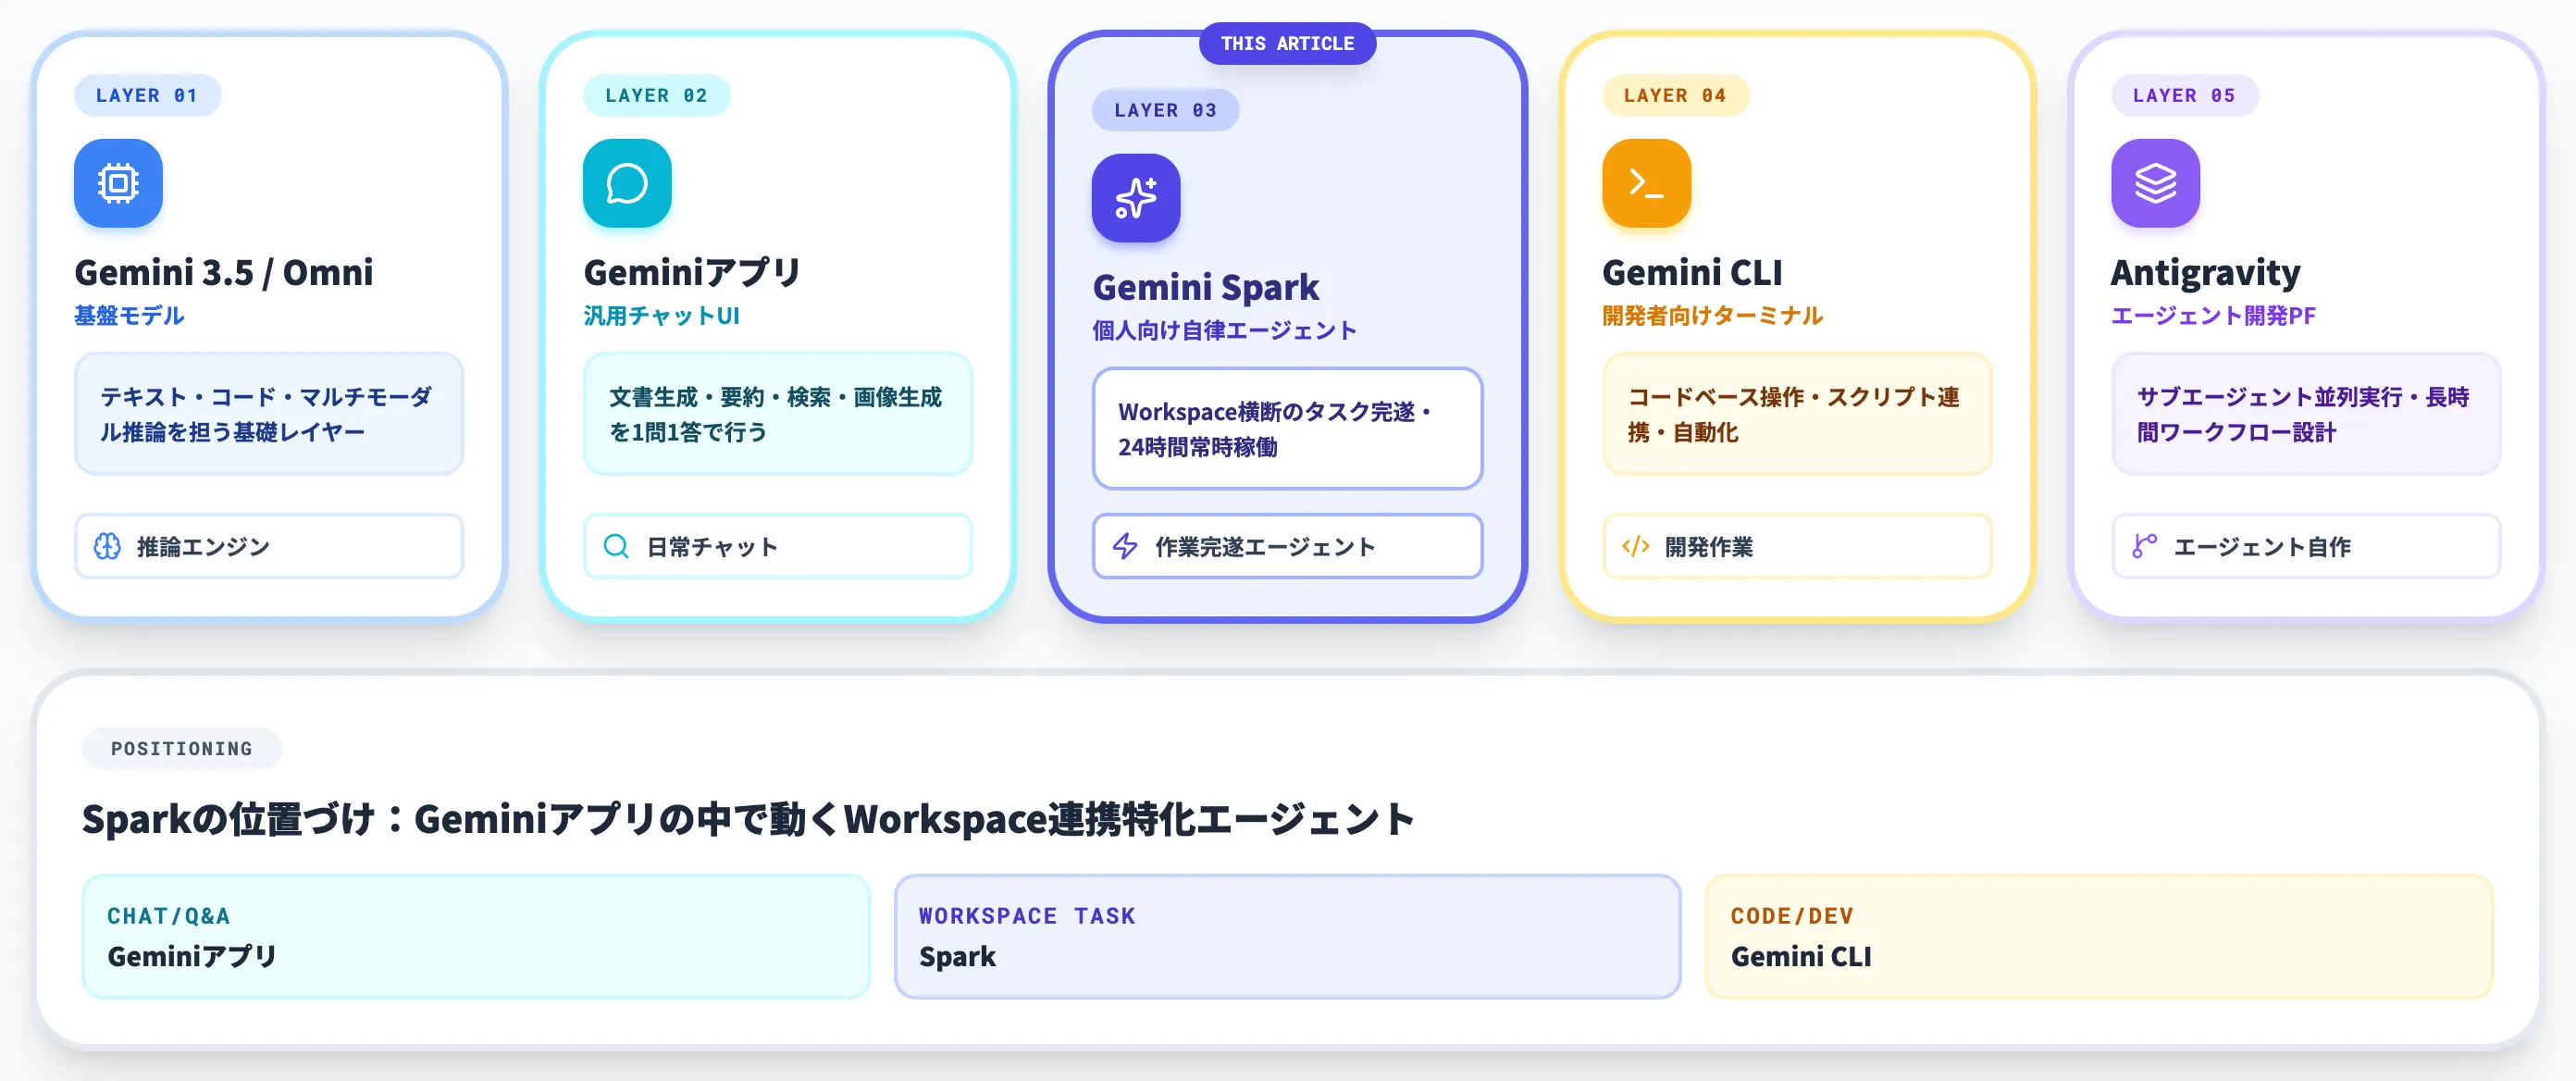The image size is (2576, 1081).
Task: Click the magnifier icon beside 日常チャット
Action: pyautogui.click(x=616, y=546)
